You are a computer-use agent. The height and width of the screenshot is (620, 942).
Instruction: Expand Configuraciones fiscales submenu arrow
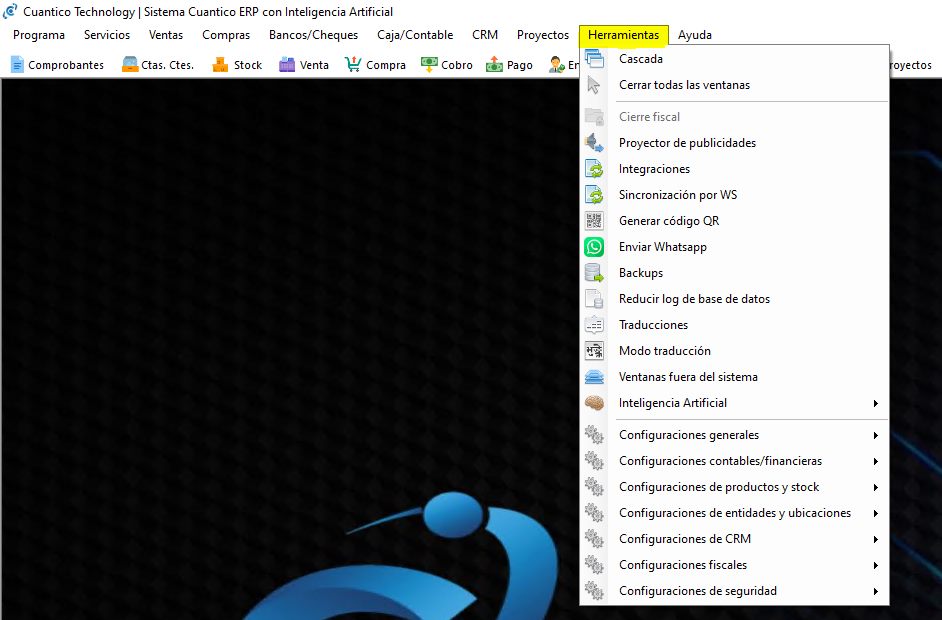[876, 565]
